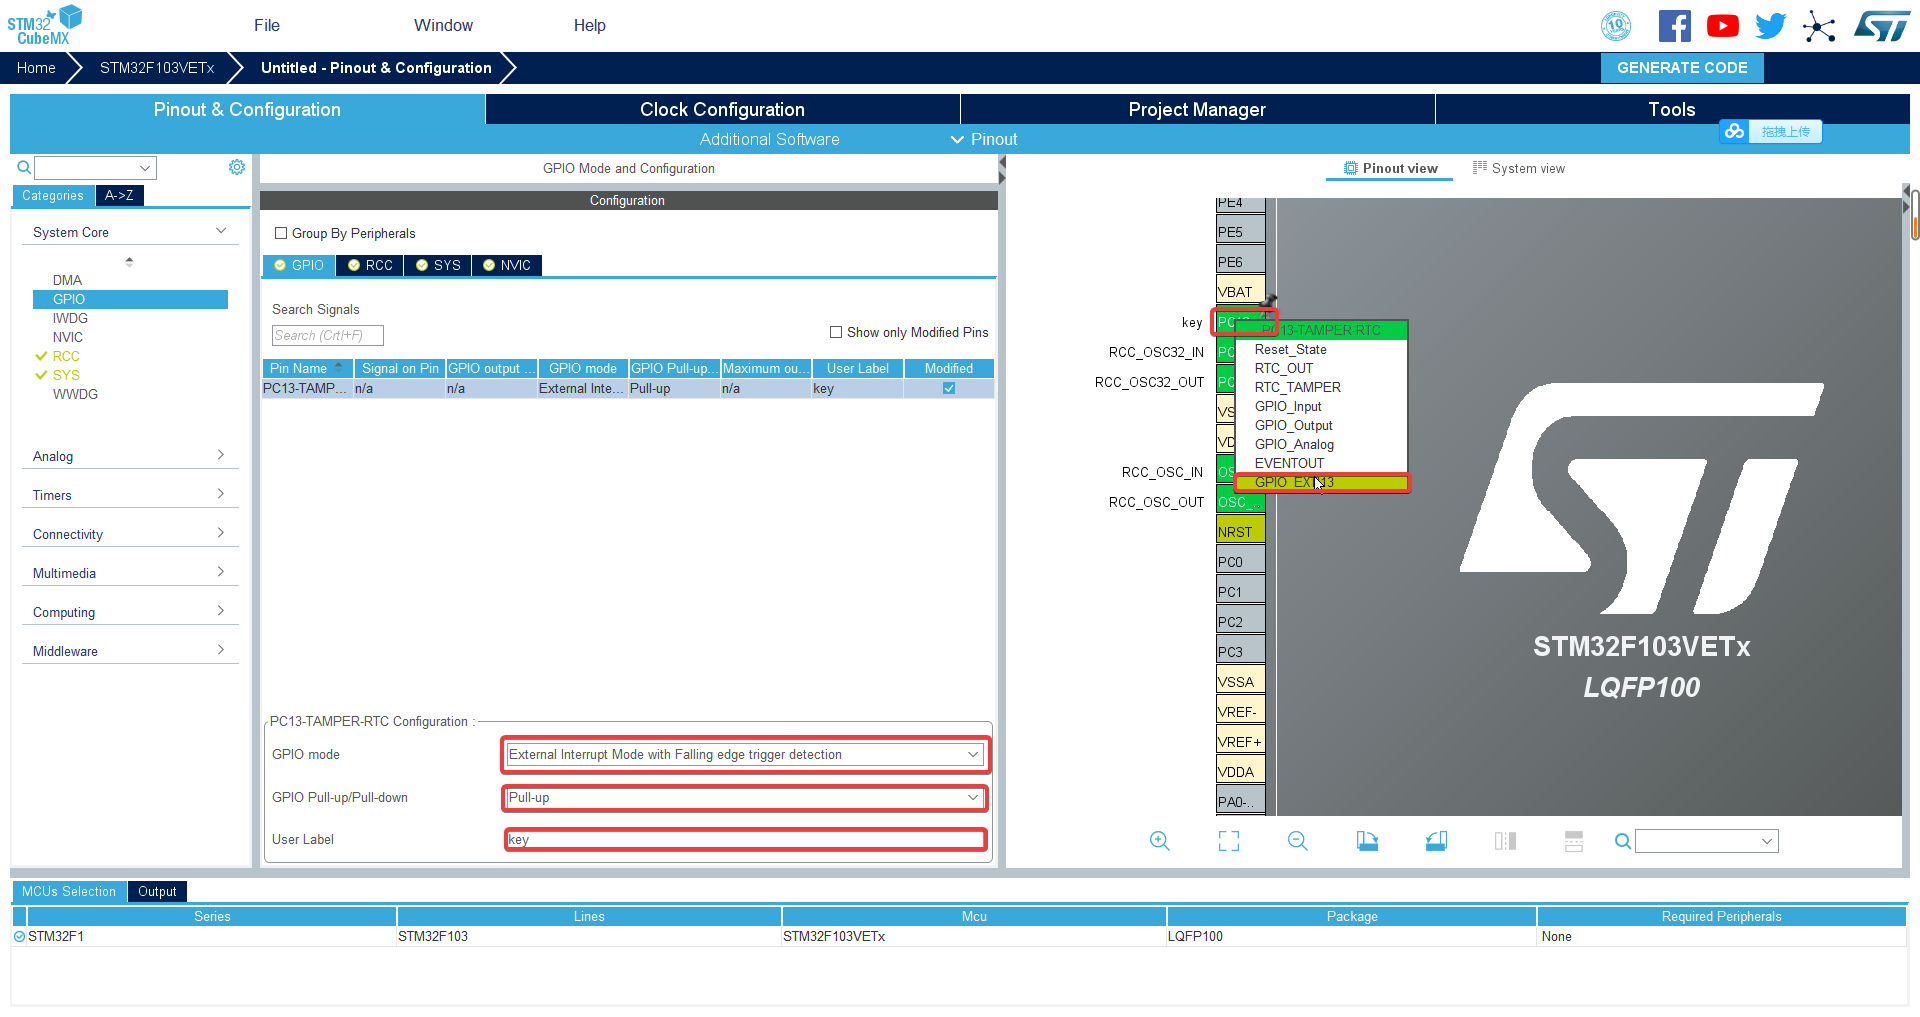The image size is (1920, 1017).
Task: Select the RCC configuration tab
Action: pos(370,265)
